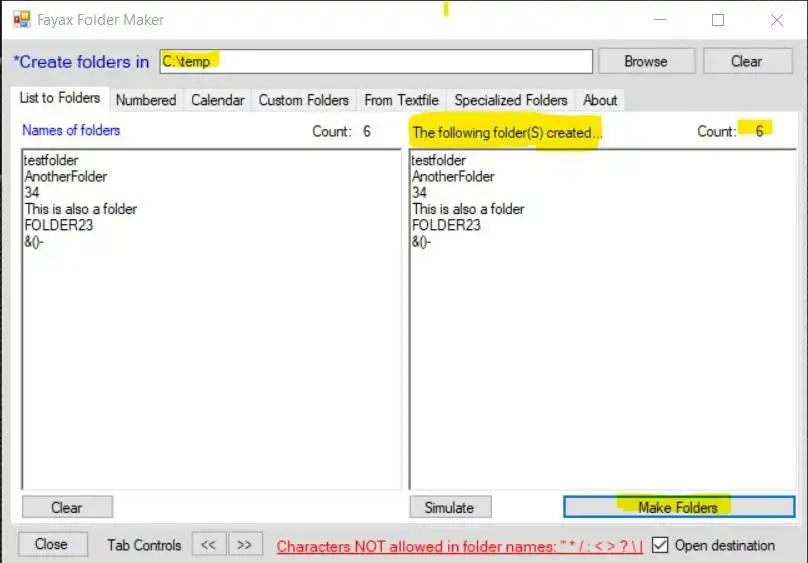The width and height of the screenshot is (808, 563).
Task: Click 'AnotherFolder' in Names of folders list
Action: point(66,177)
